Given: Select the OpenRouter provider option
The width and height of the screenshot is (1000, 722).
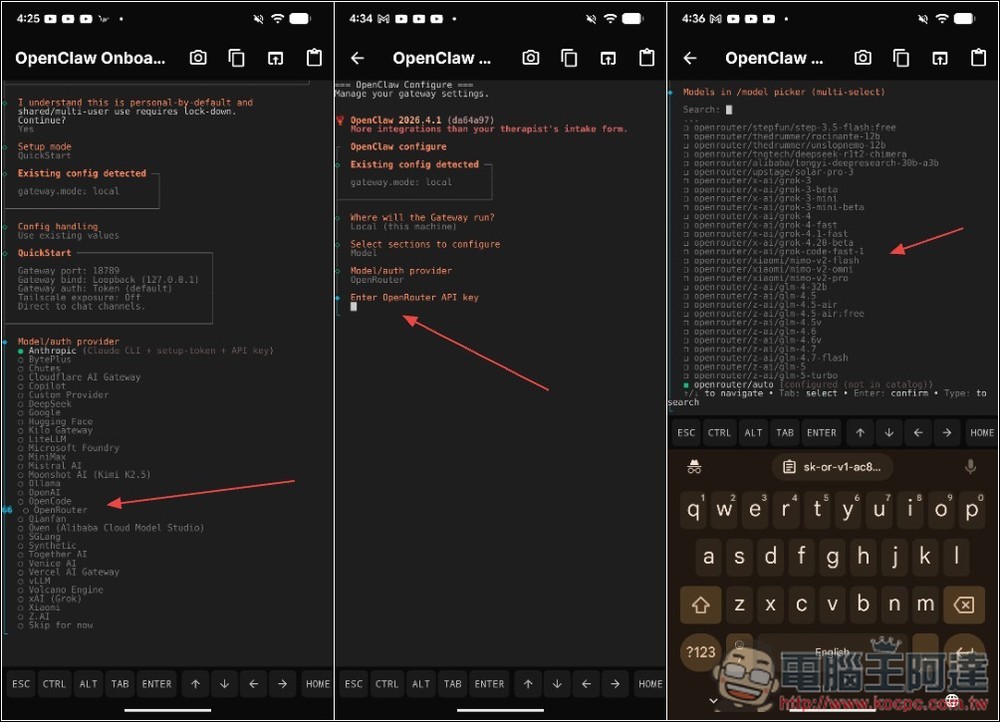Looking at the screenshot, I should 60,510.
